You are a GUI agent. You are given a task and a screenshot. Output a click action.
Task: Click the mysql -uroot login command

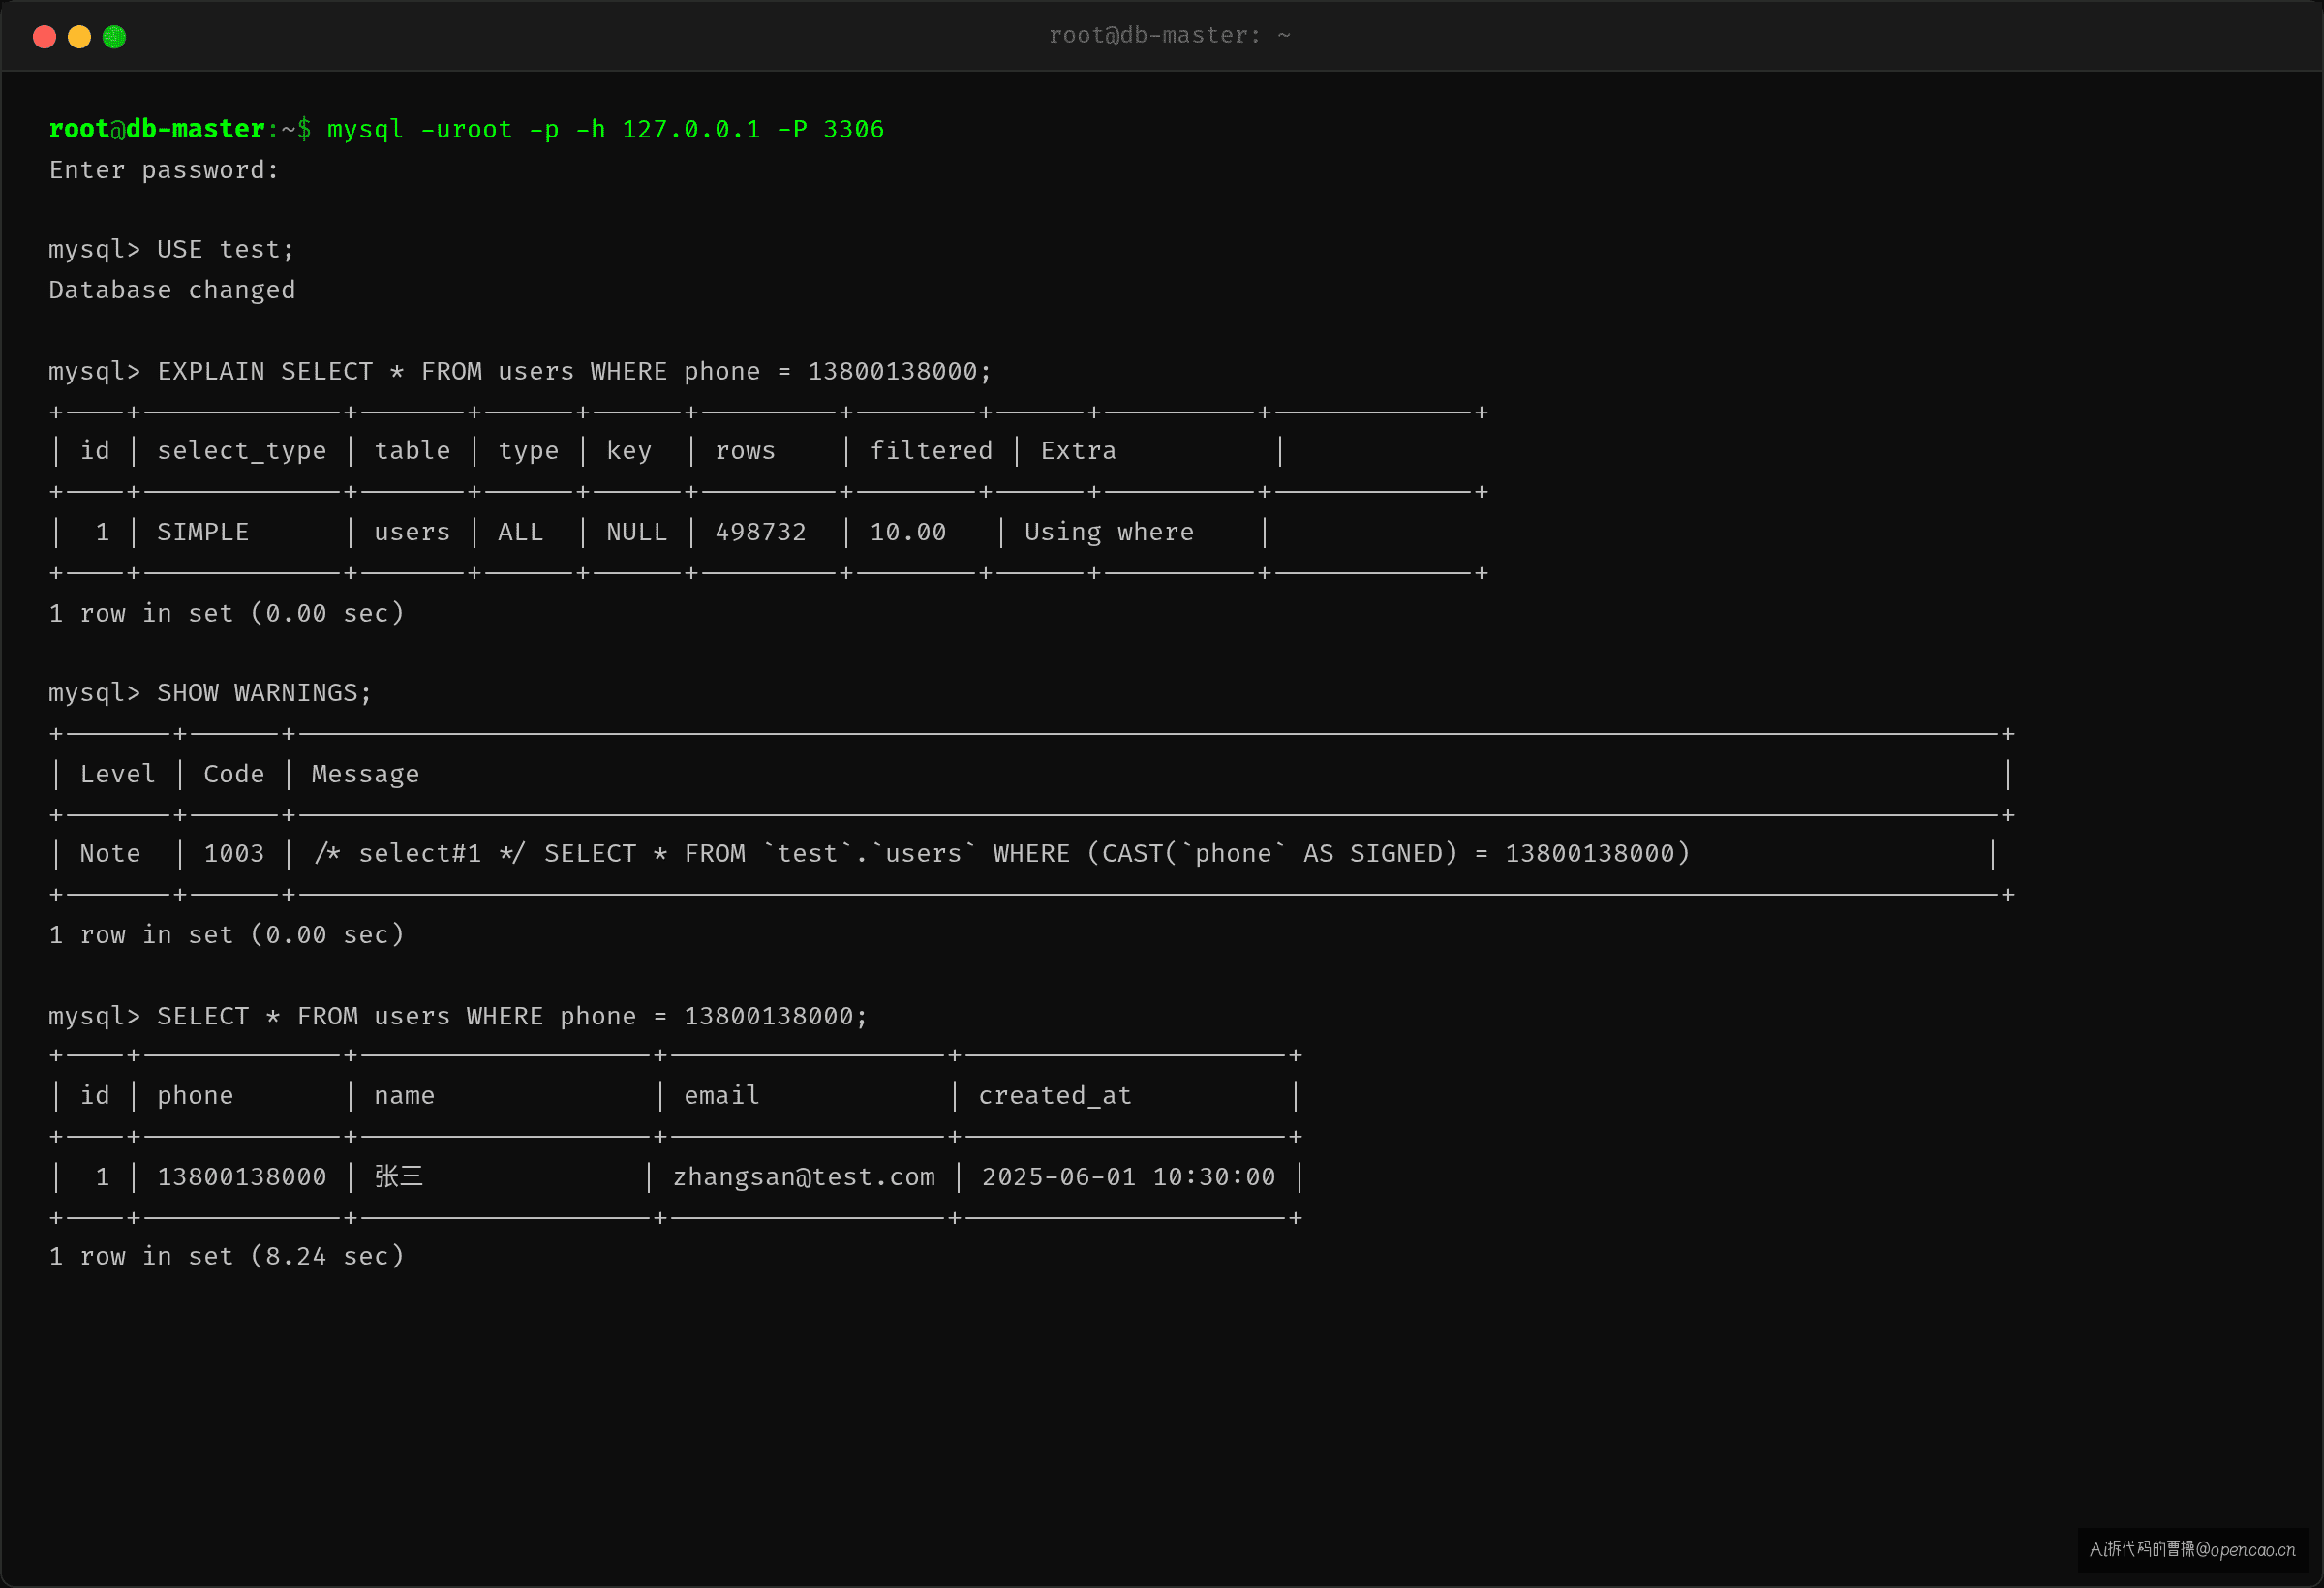[x=606, y=129]
